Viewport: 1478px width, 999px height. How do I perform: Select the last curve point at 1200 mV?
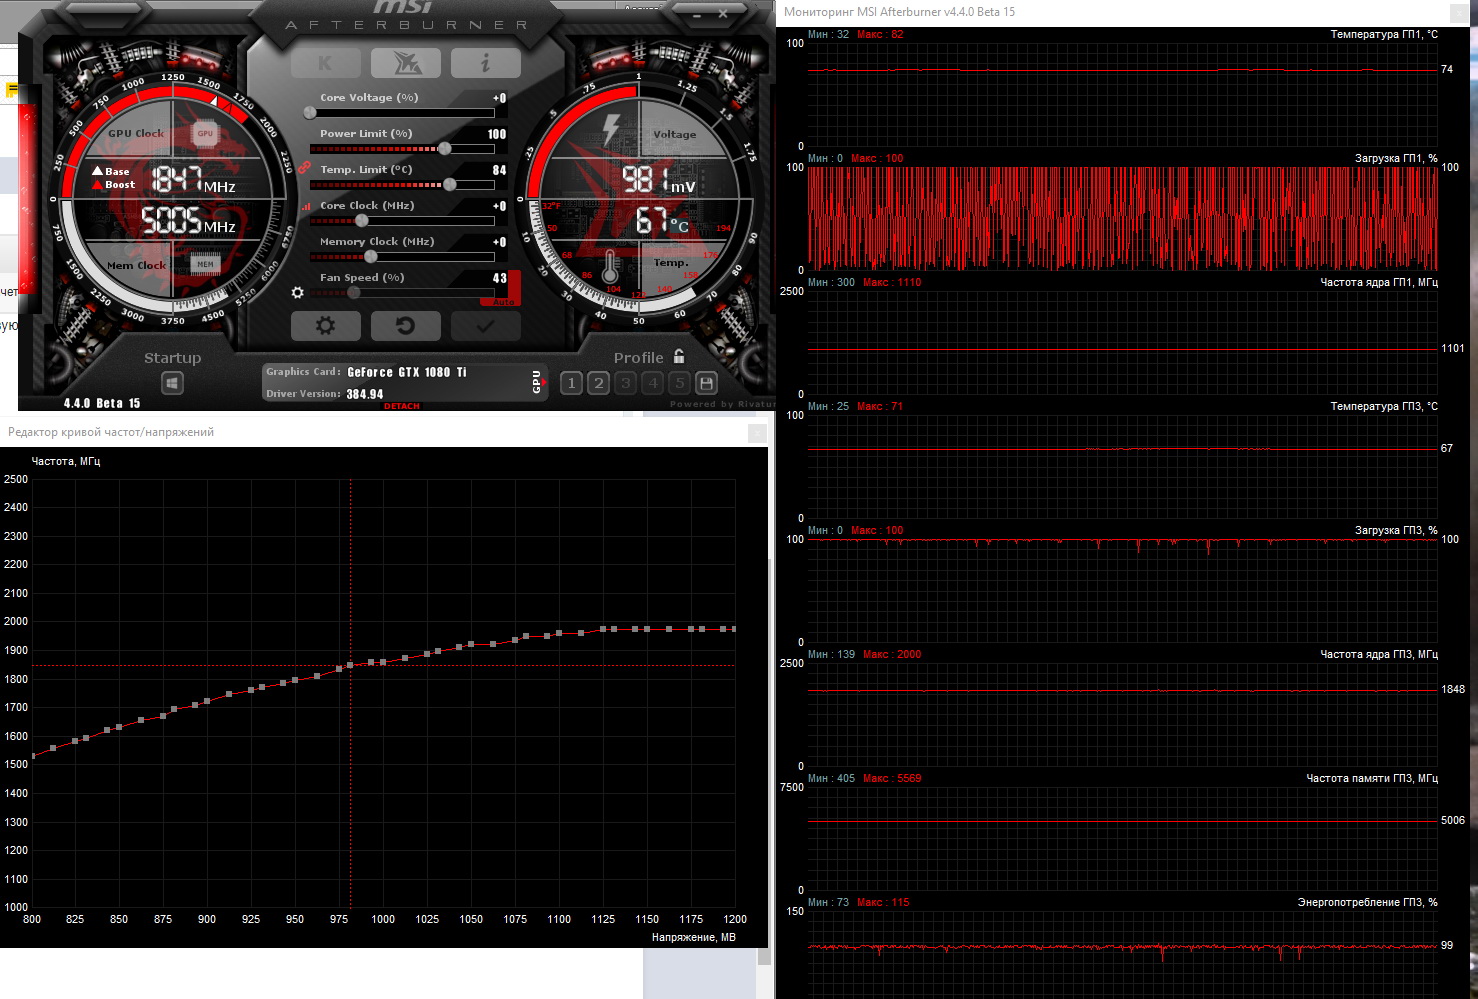(x=734, y=629)
